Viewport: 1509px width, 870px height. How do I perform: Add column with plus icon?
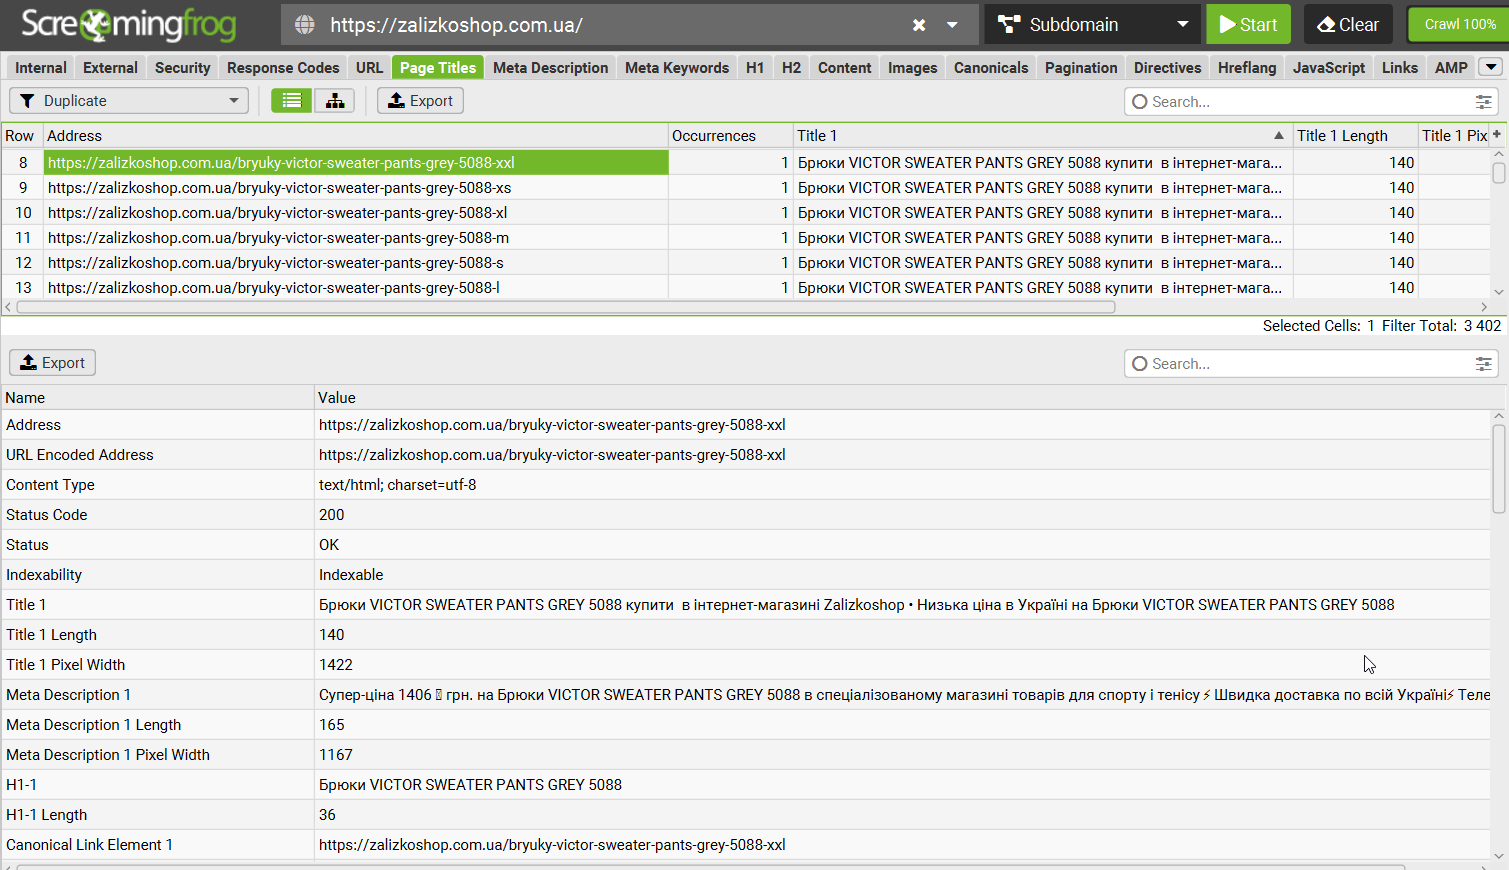pyautogui.click(x=1497, y=135)
